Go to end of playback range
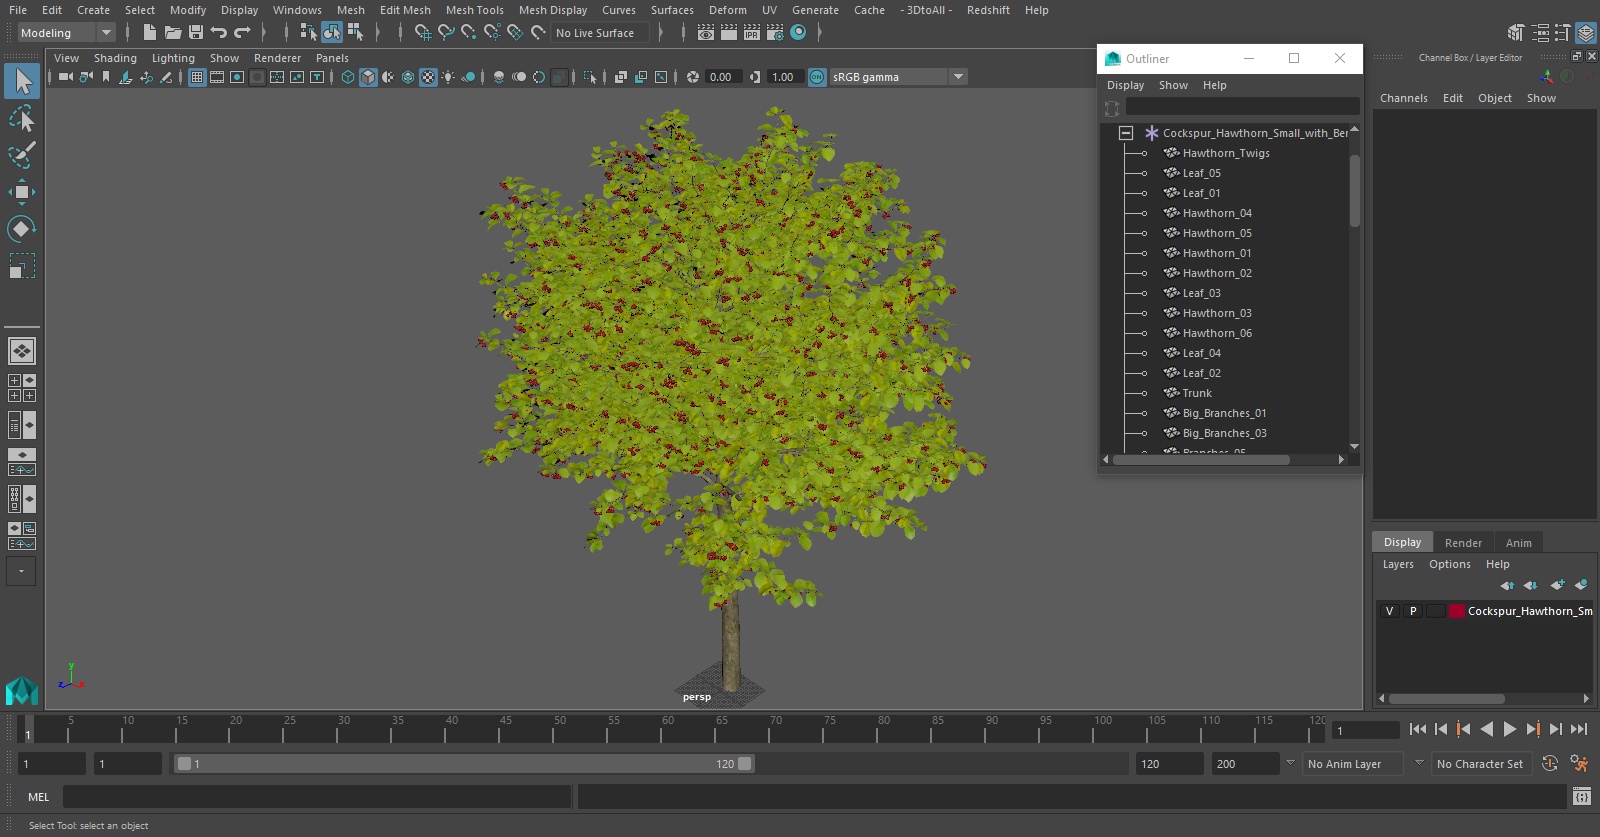This screenshot has height=837, width=1600. click(1579, 730)
